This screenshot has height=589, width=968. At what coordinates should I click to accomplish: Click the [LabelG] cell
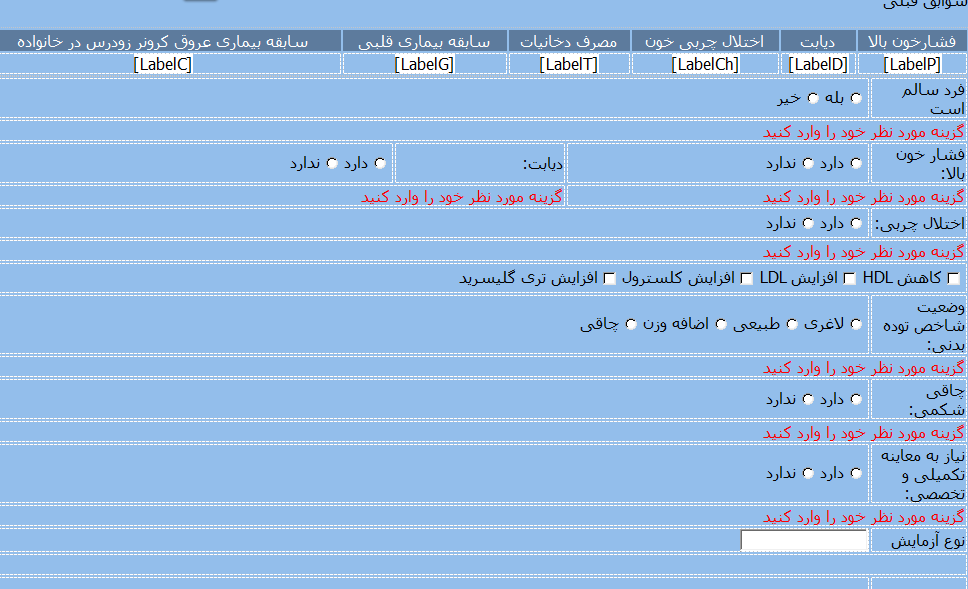coord(424,64)
